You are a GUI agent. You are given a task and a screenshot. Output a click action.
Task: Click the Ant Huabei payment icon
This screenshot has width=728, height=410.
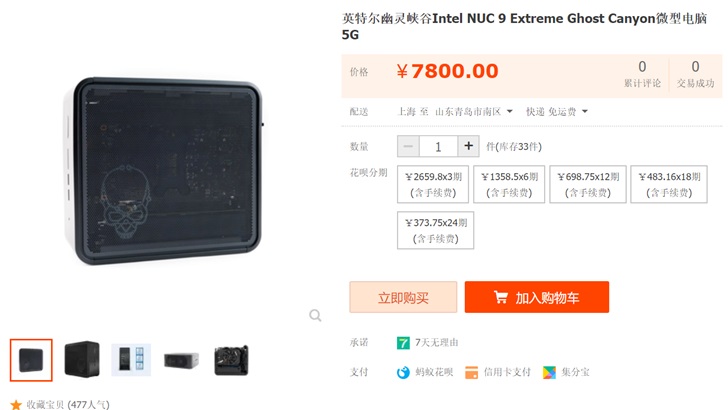(403, 372)
